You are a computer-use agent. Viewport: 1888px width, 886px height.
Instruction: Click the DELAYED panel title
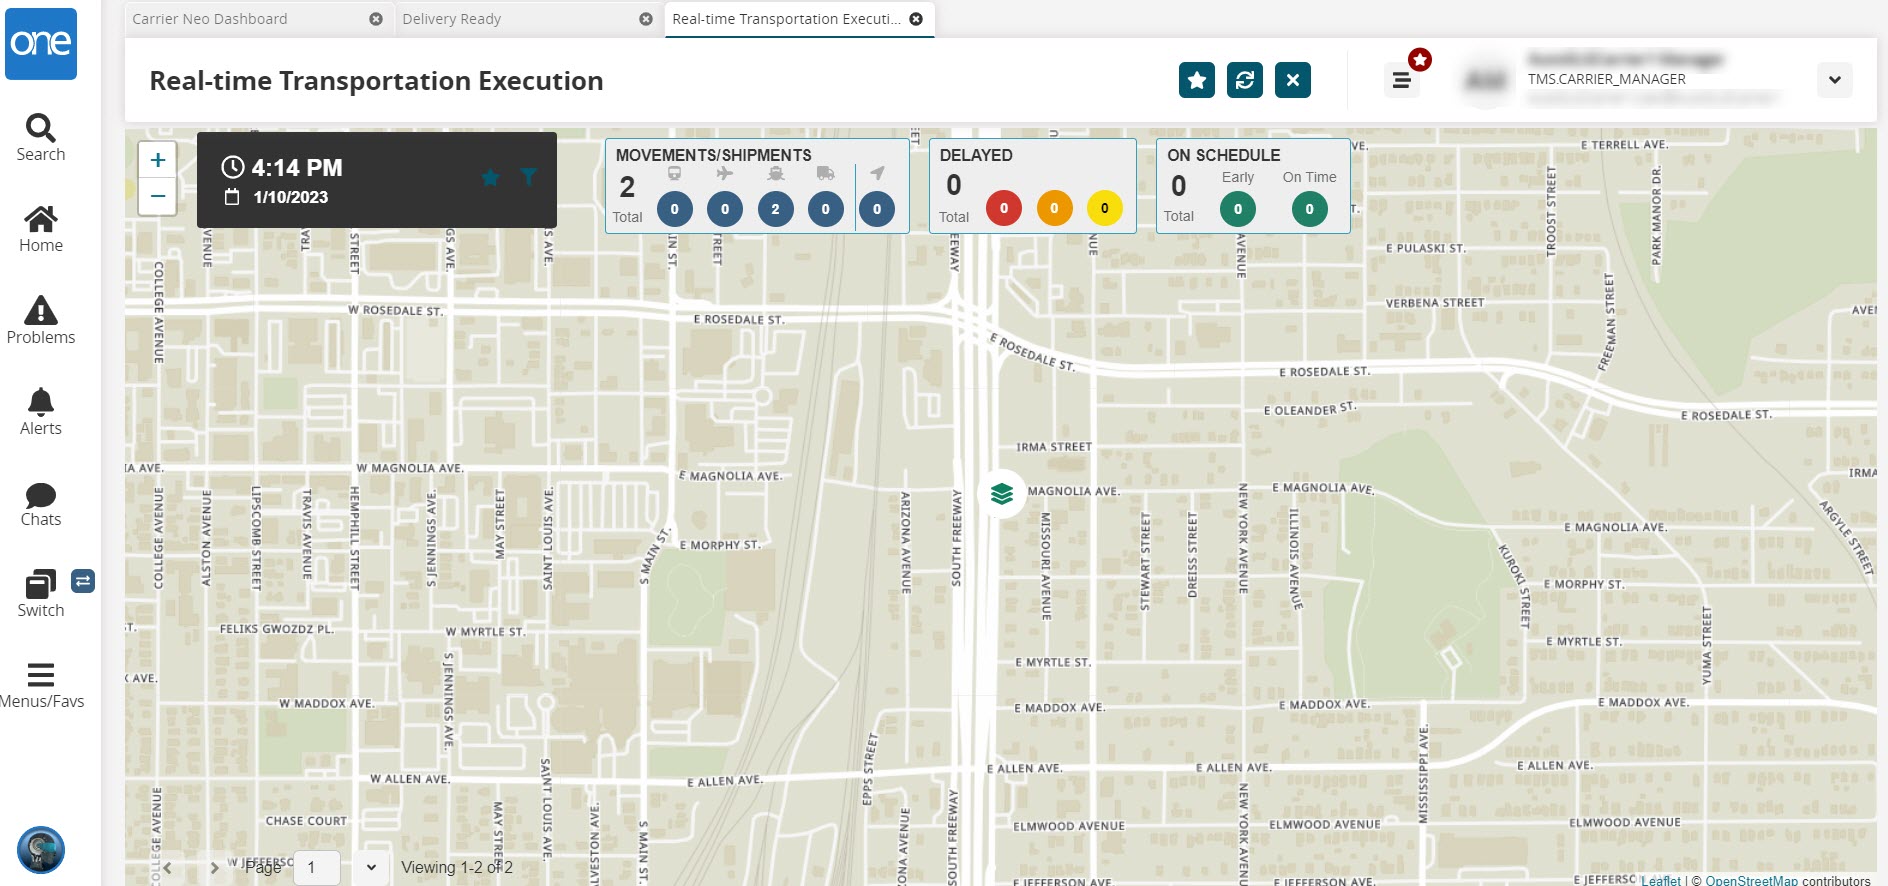pyautogui.click(x=976, y=155)
